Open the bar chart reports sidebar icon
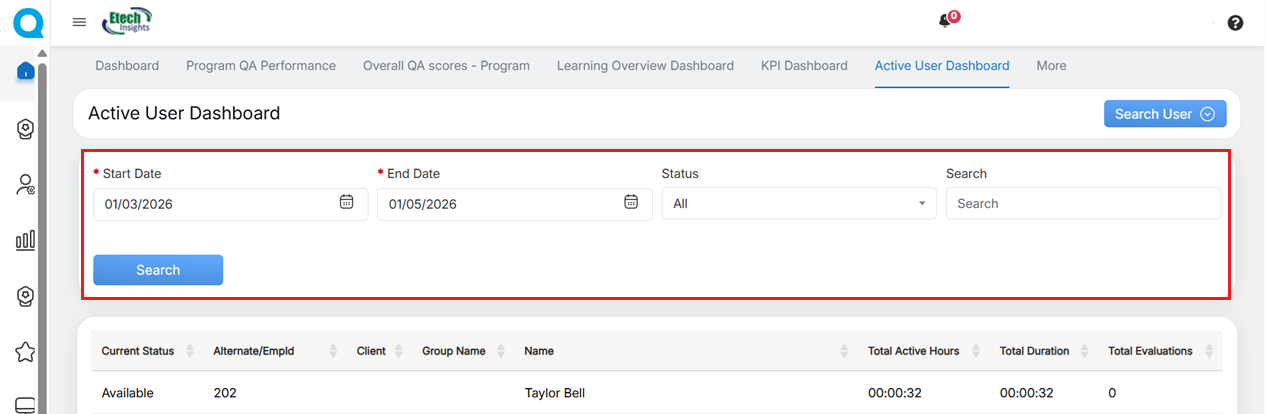Screen dimensions: 1266x414 (26, 240)
